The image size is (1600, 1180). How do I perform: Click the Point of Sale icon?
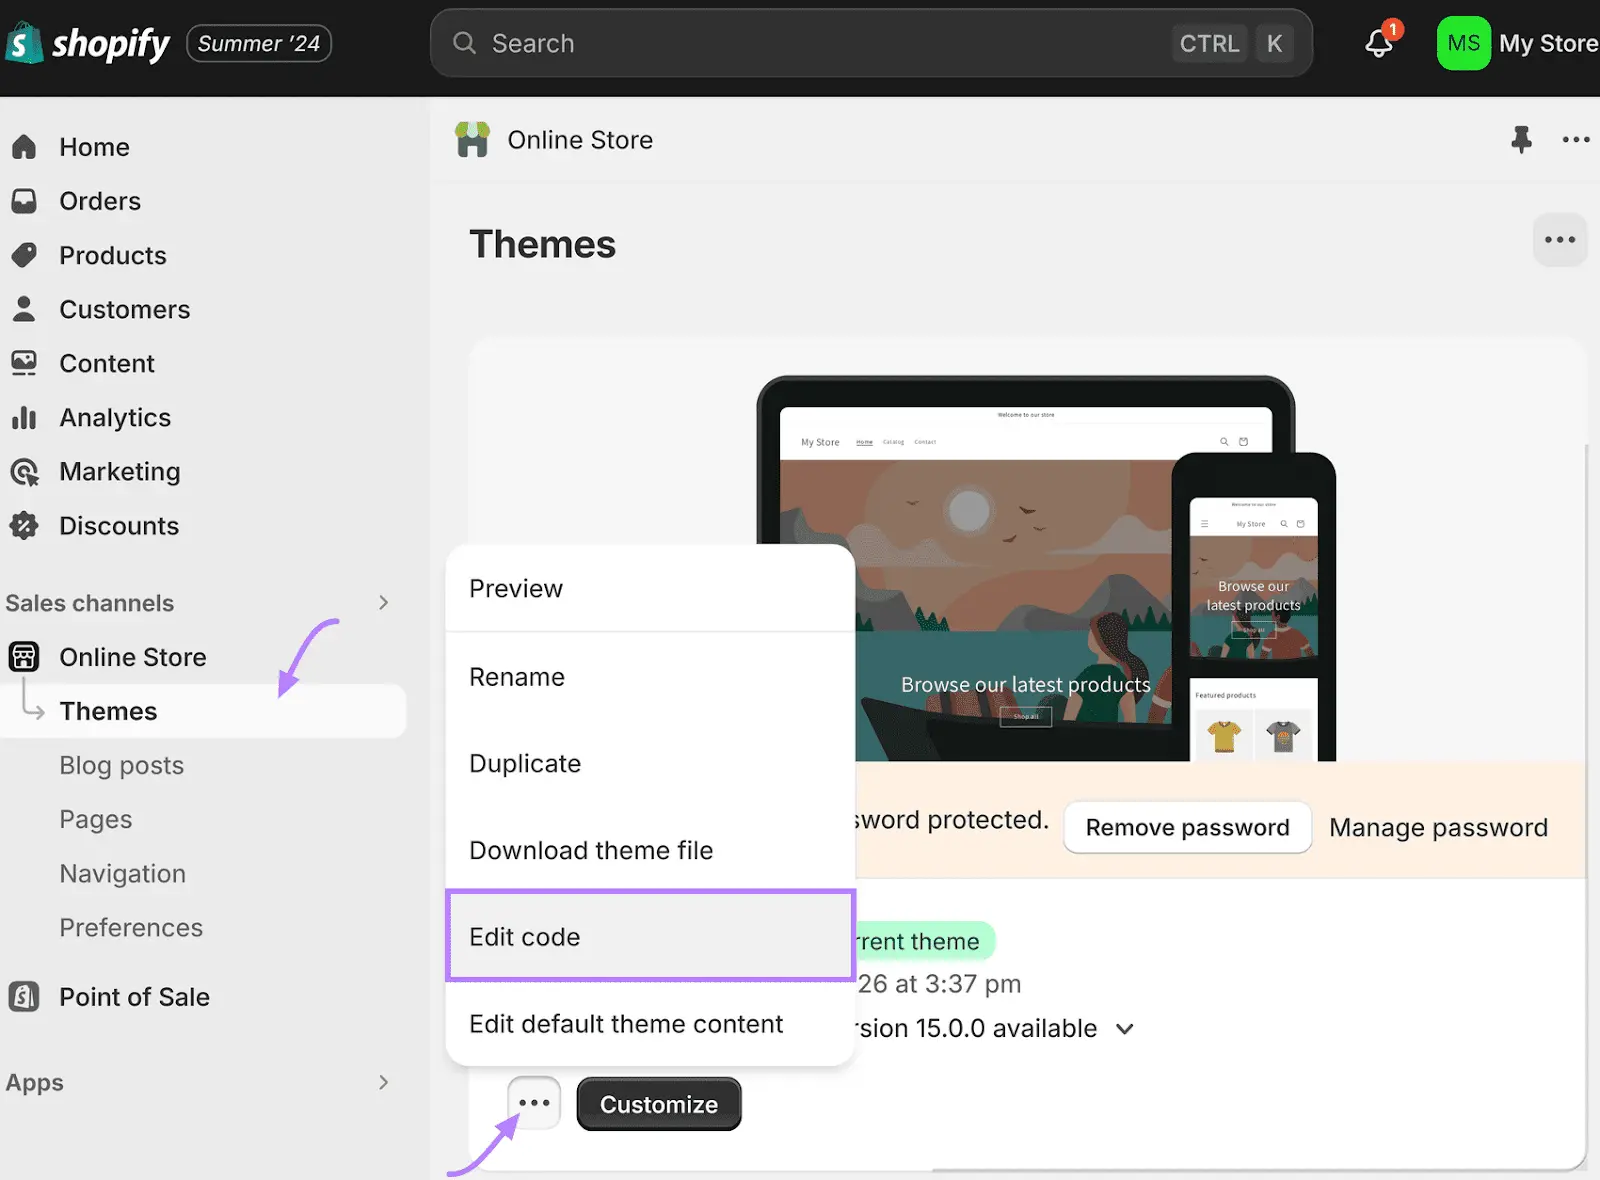(25, 996)
